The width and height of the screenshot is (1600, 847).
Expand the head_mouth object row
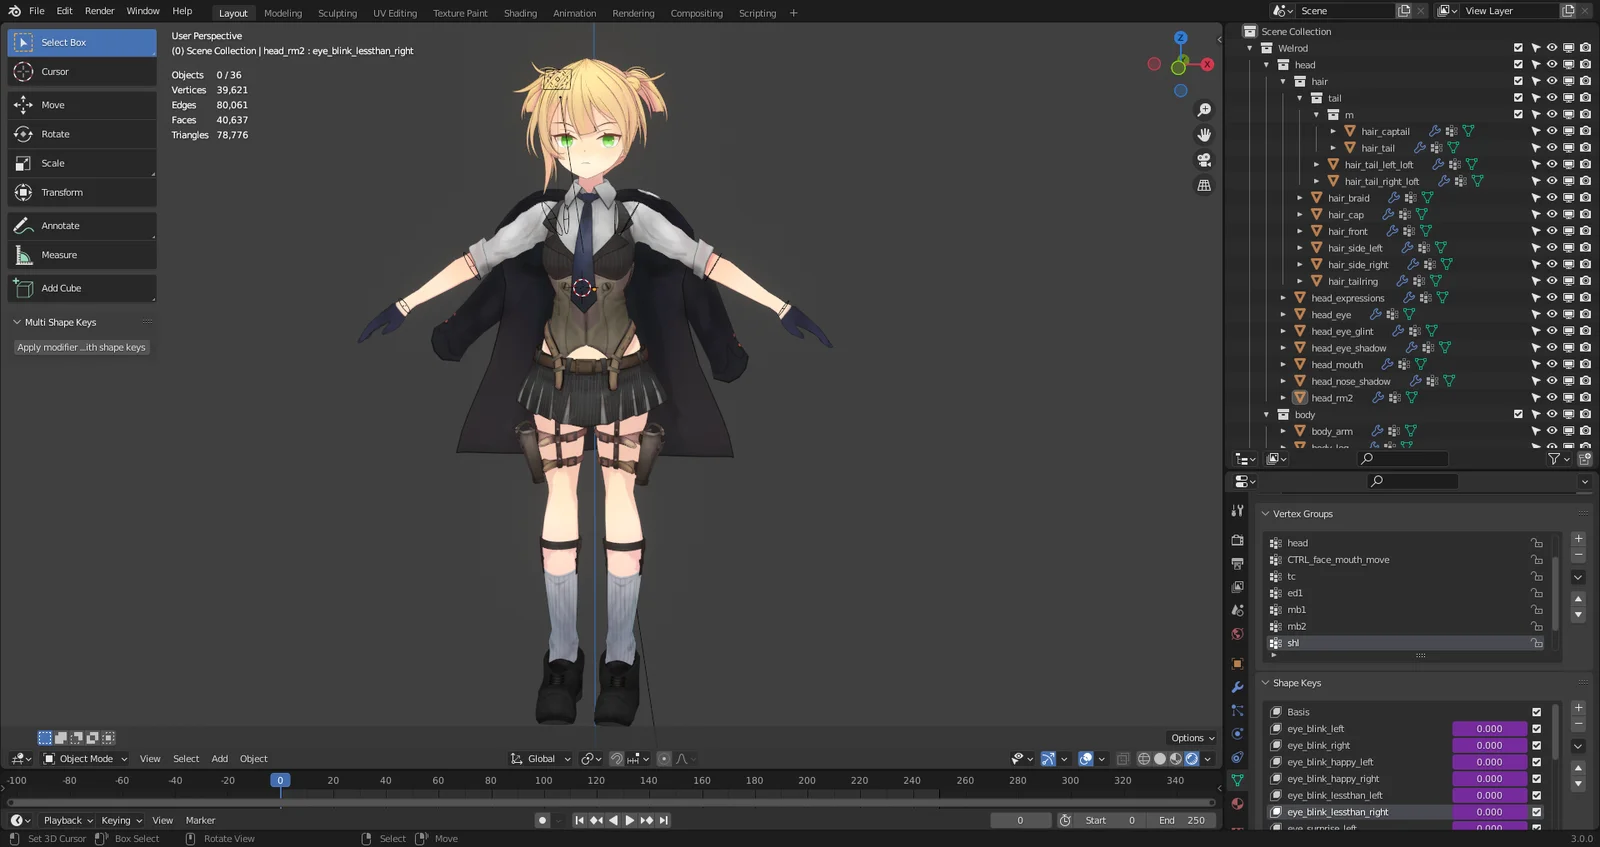click(1283, 365)
